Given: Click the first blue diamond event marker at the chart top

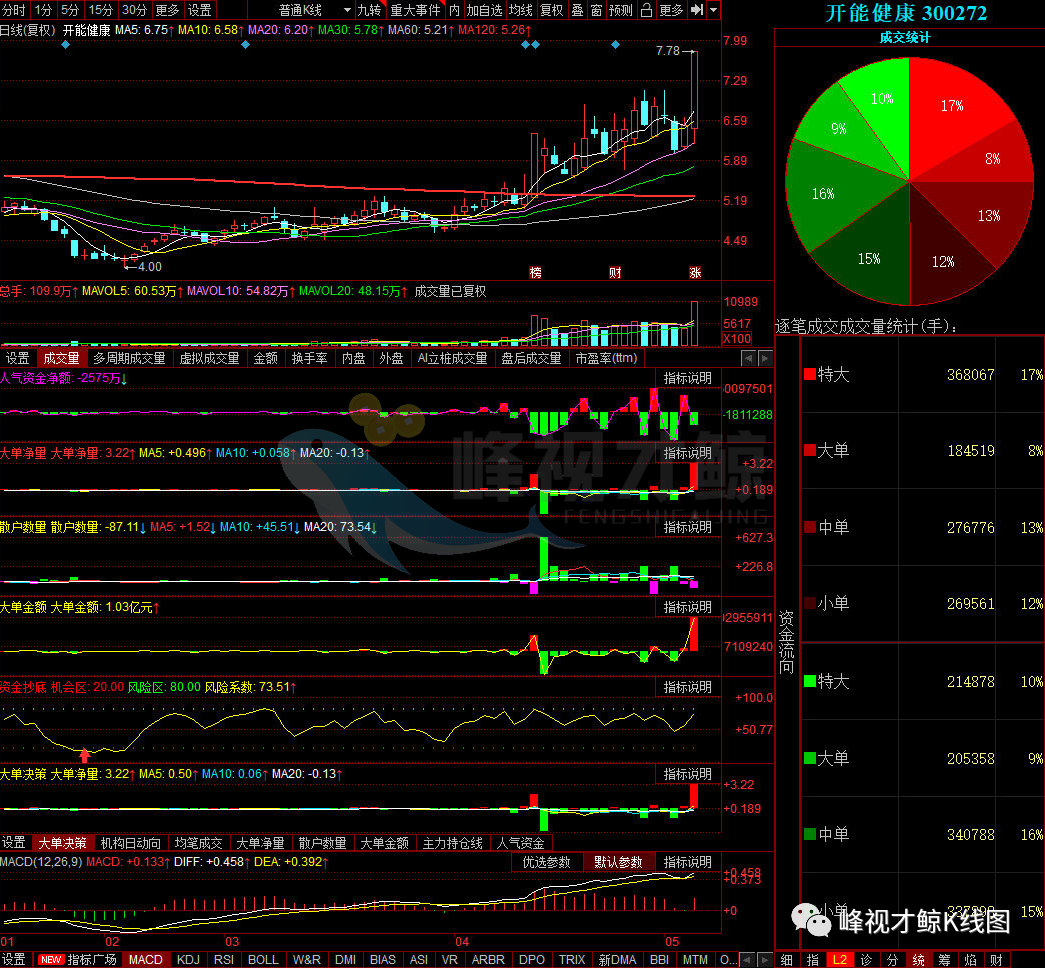Looking at the screenshot, I should 65,45.
